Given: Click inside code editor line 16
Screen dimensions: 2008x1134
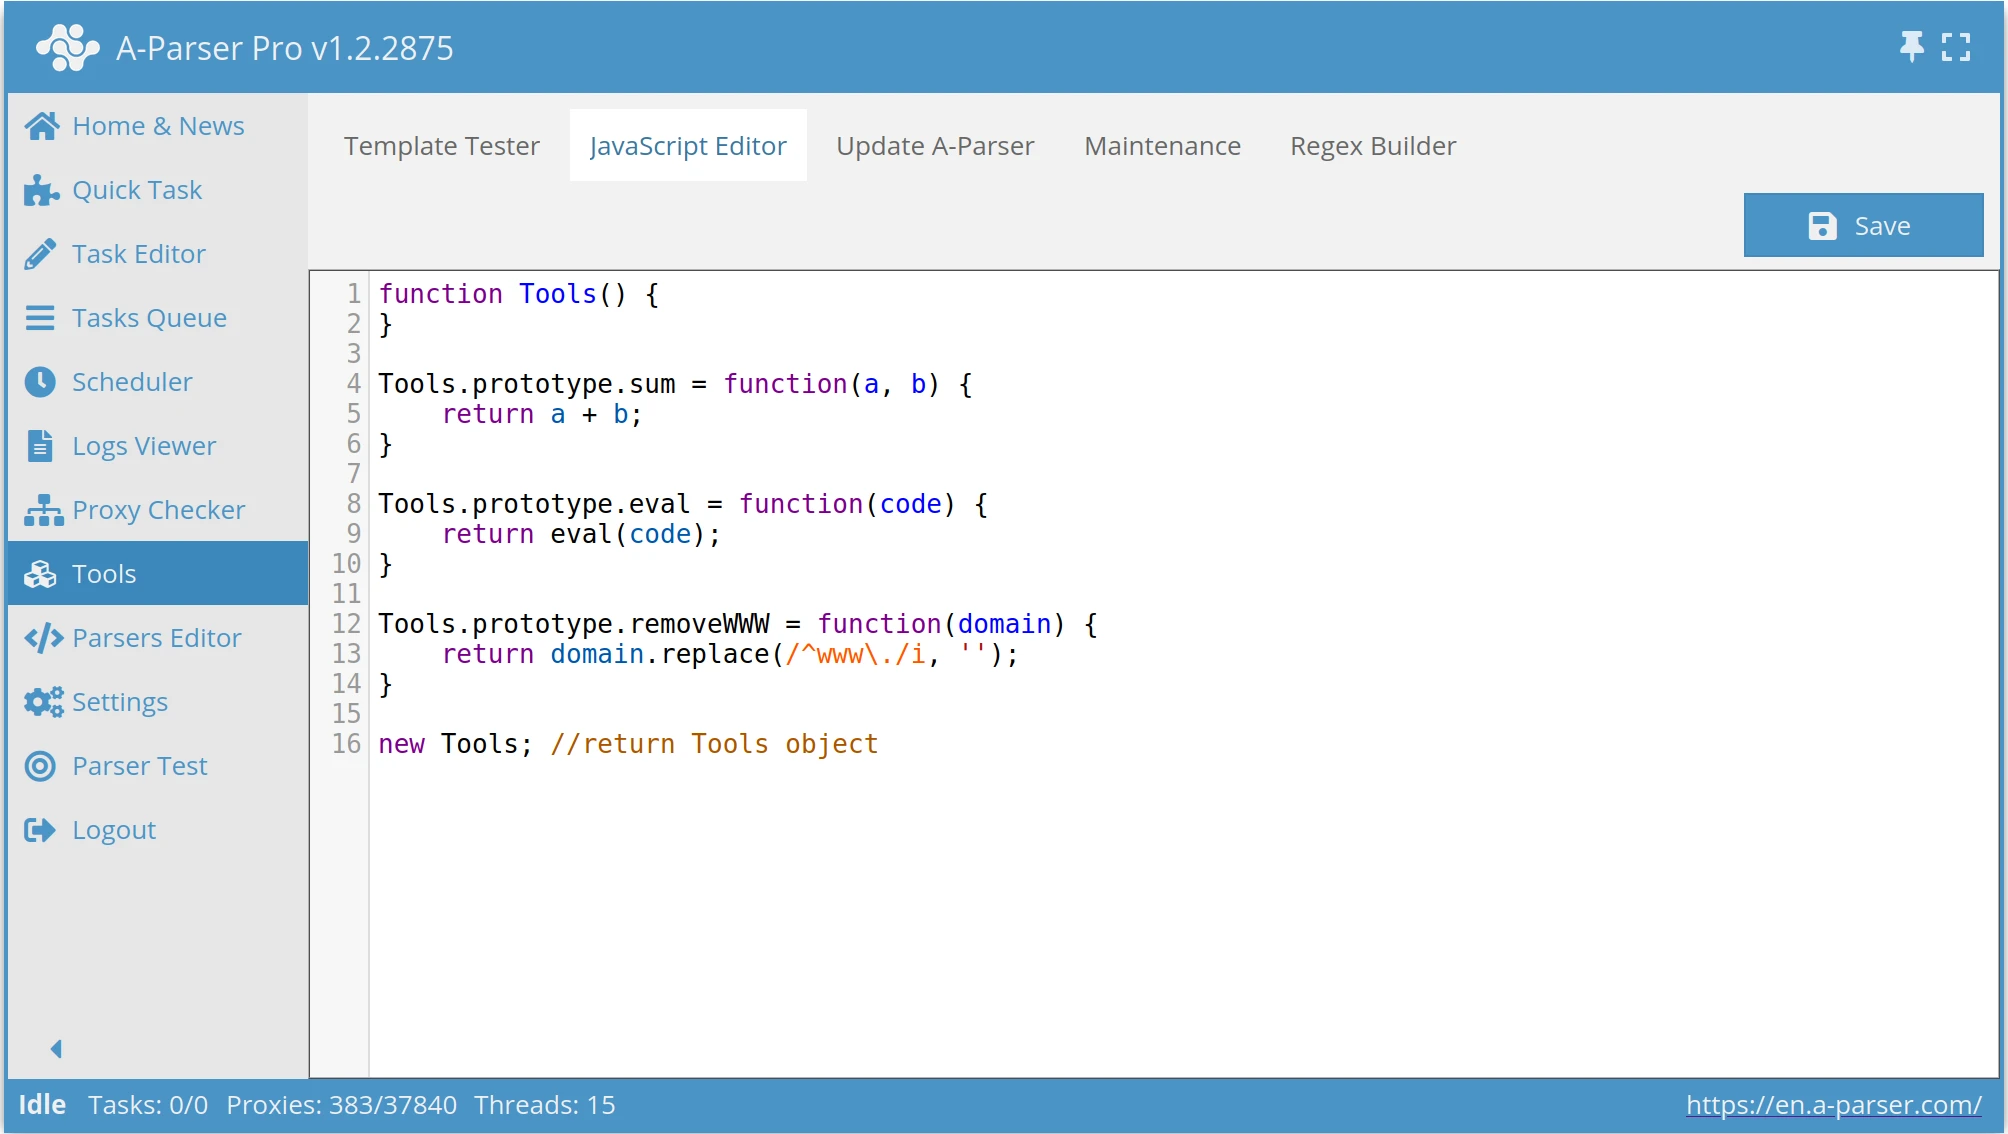Looking at the screenshot, I should (627, 744).
